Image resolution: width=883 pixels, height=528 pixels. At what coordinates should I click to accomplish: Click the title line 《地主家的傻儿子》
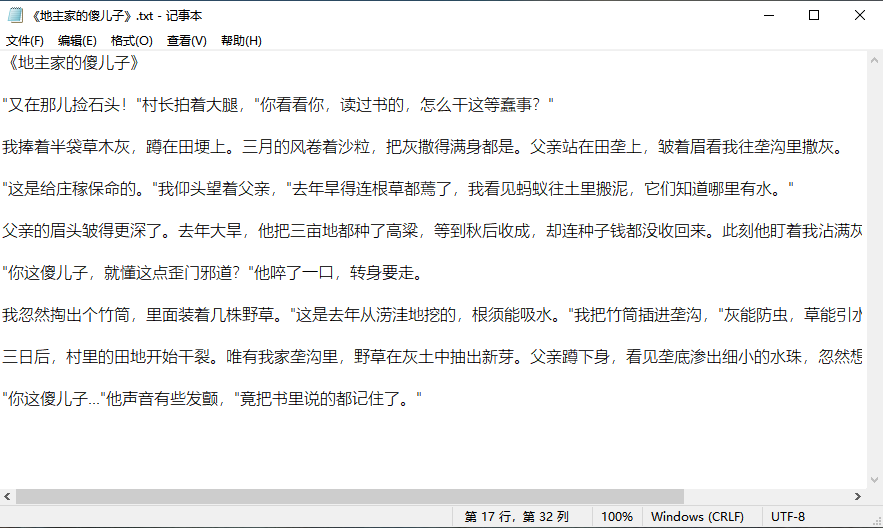coord(71,64)
